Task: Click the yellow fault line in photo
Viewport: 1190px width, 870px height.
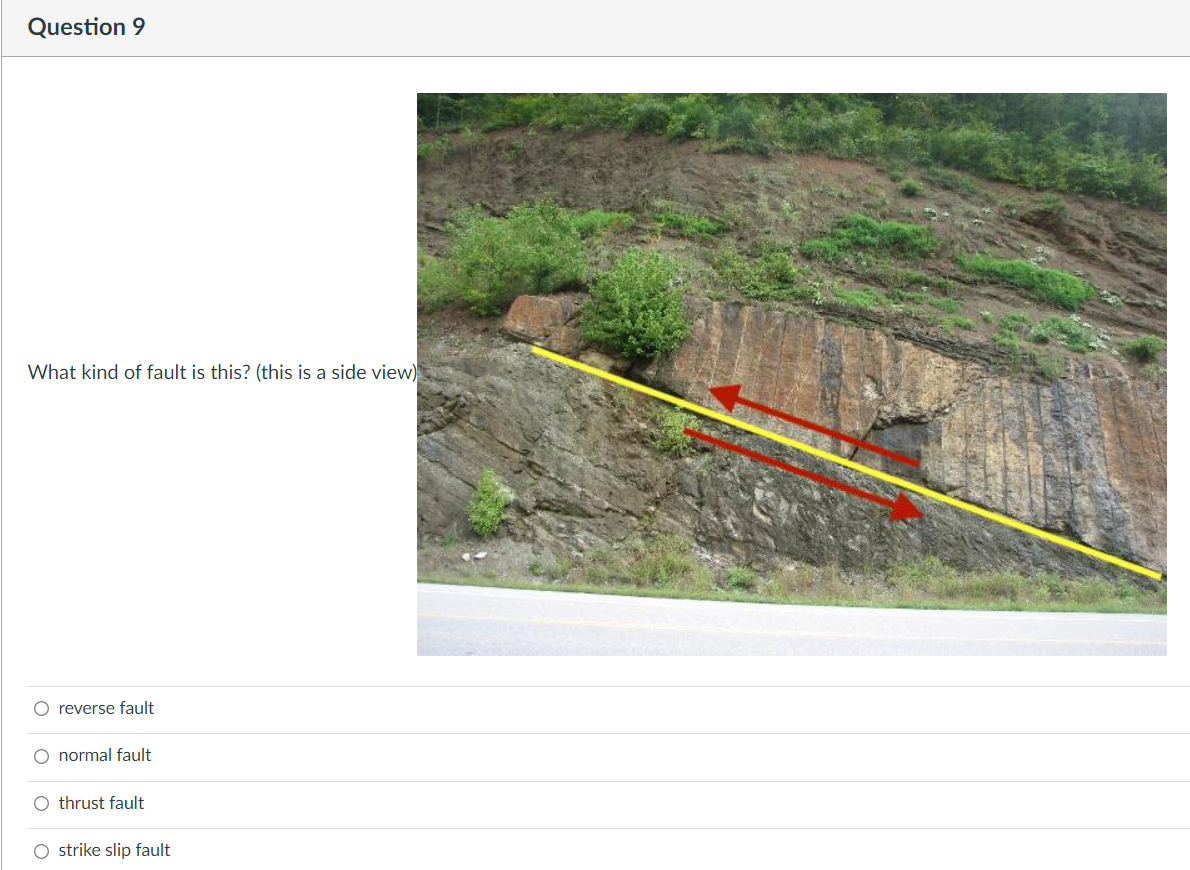Action: coord(846,462)
